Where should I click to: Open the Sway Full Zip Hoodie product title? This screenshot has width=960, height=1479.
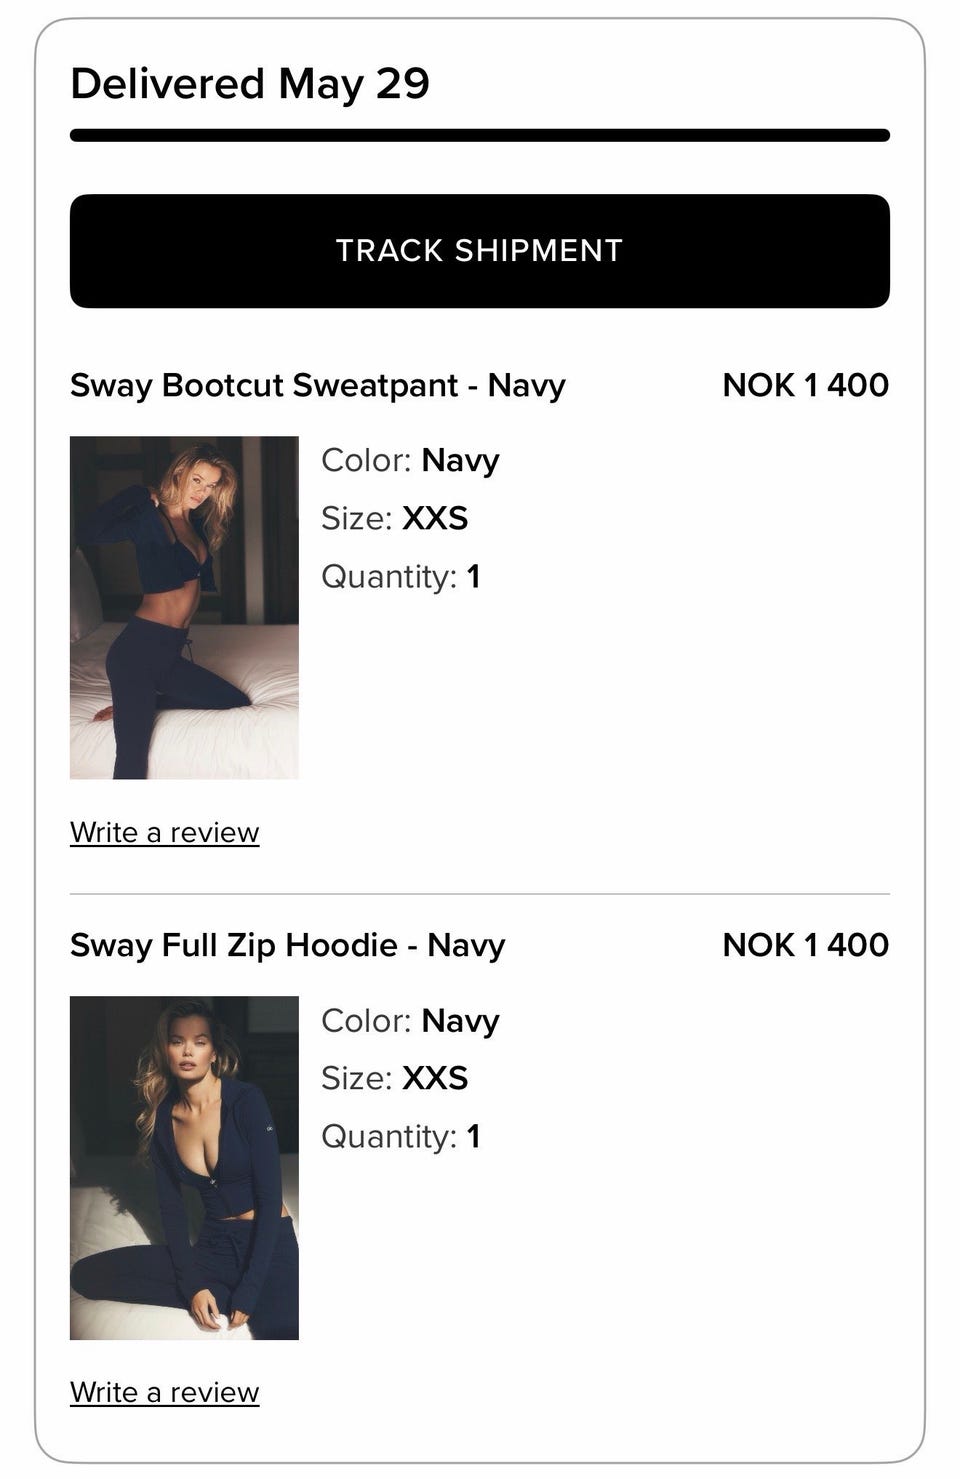coord(288,946)
